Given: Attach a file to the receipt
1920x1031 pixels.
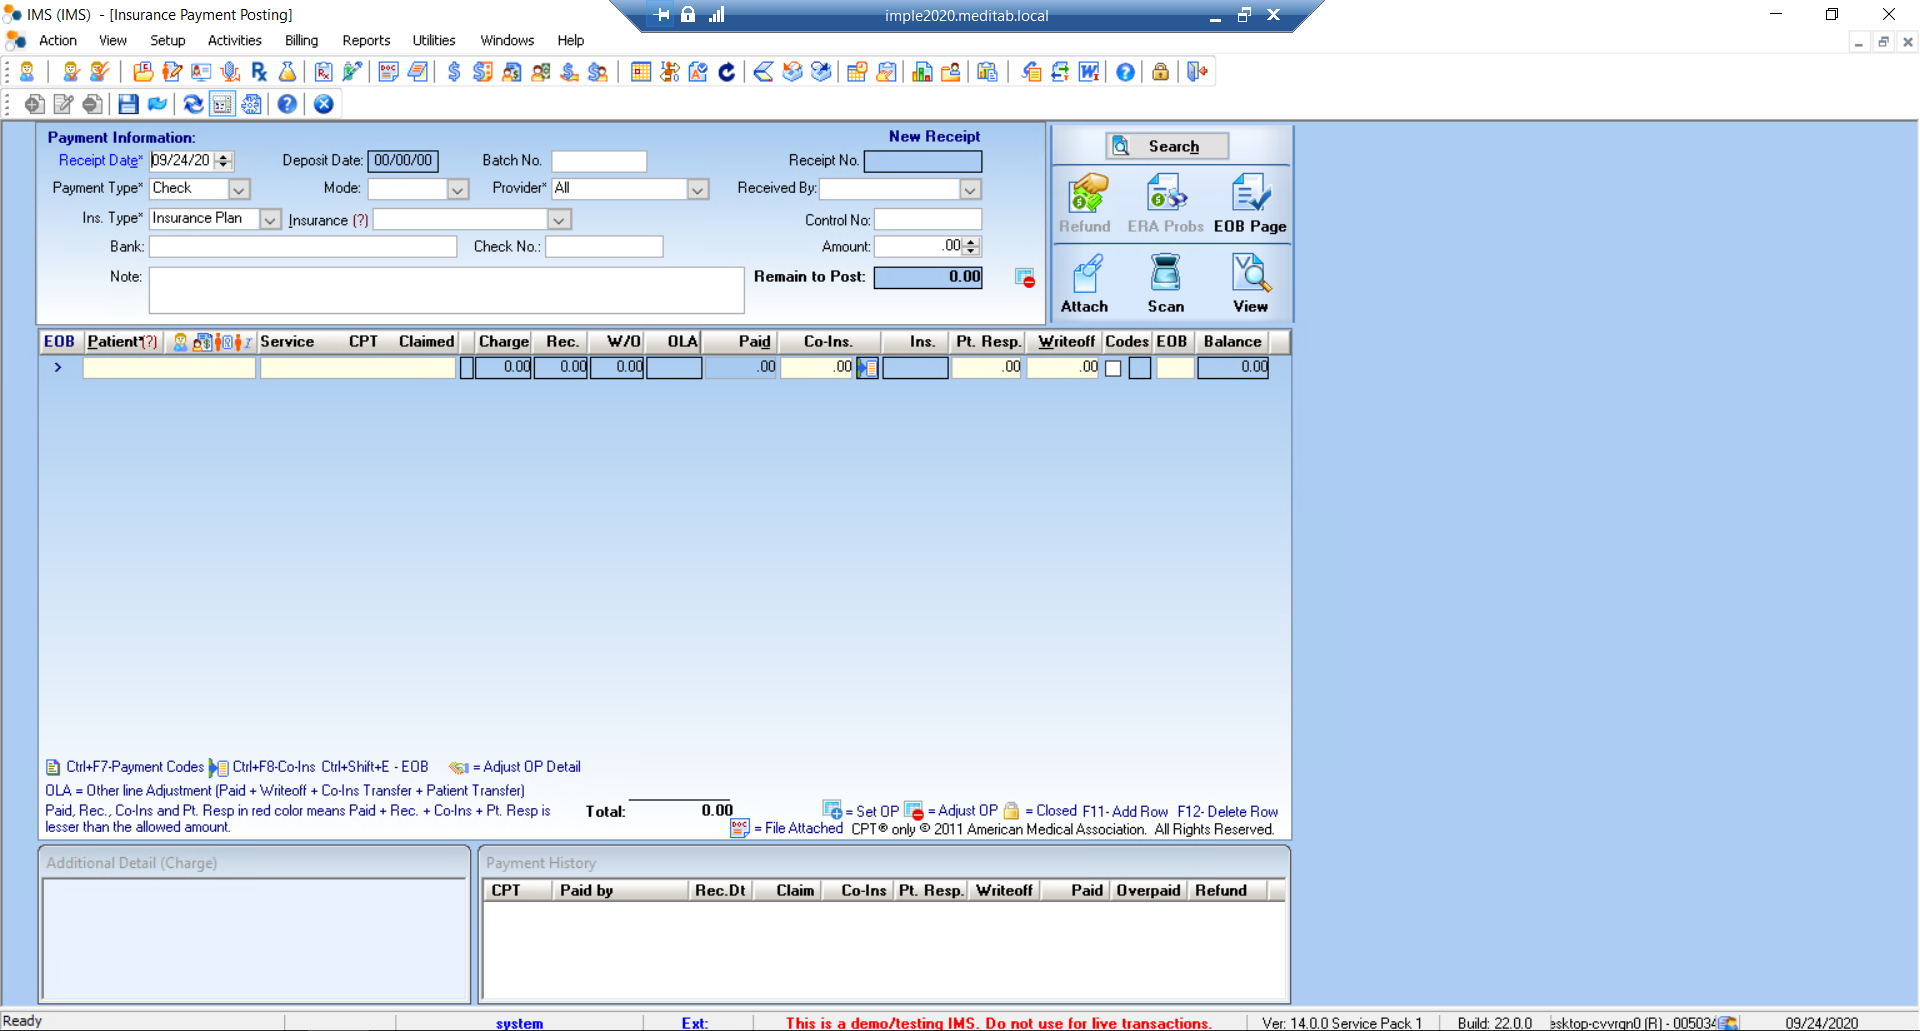Looking at the screenshot, I should coord(1085,280).
